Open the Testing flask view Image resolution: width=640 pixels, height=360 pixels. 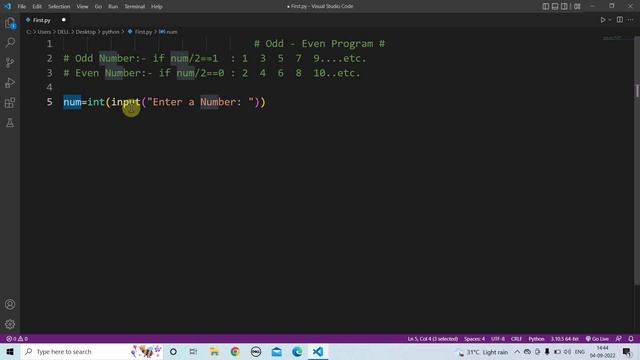click(x=10, y=122)
